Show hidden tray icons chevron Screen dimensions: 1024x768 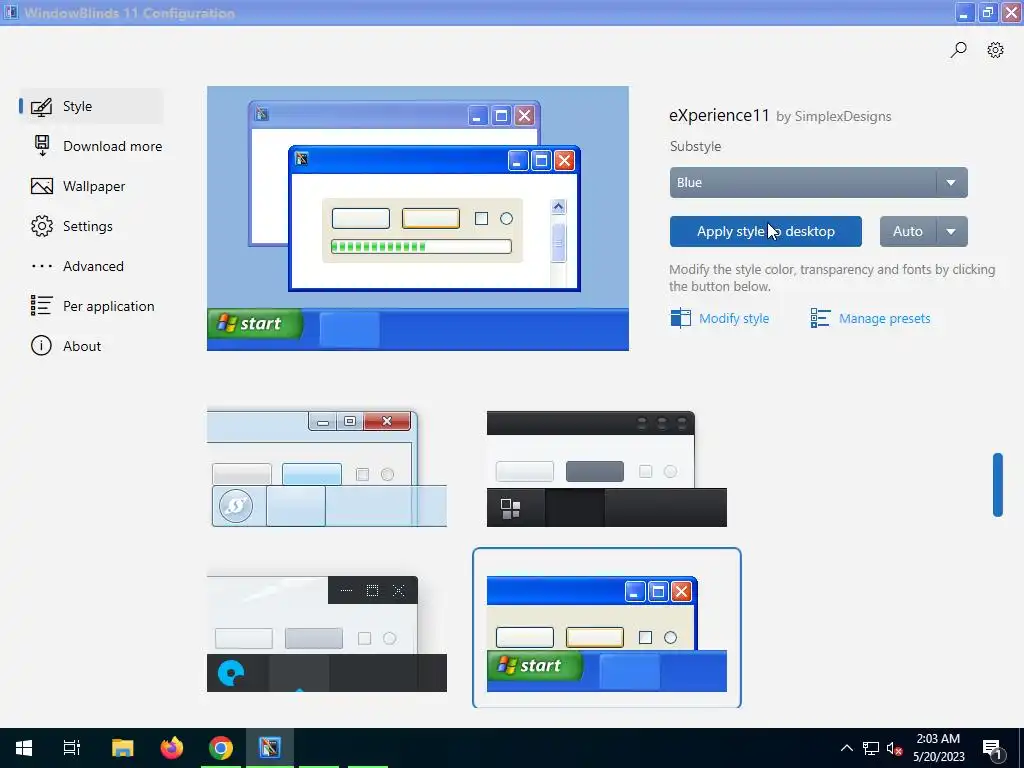[x=846, y=748]
